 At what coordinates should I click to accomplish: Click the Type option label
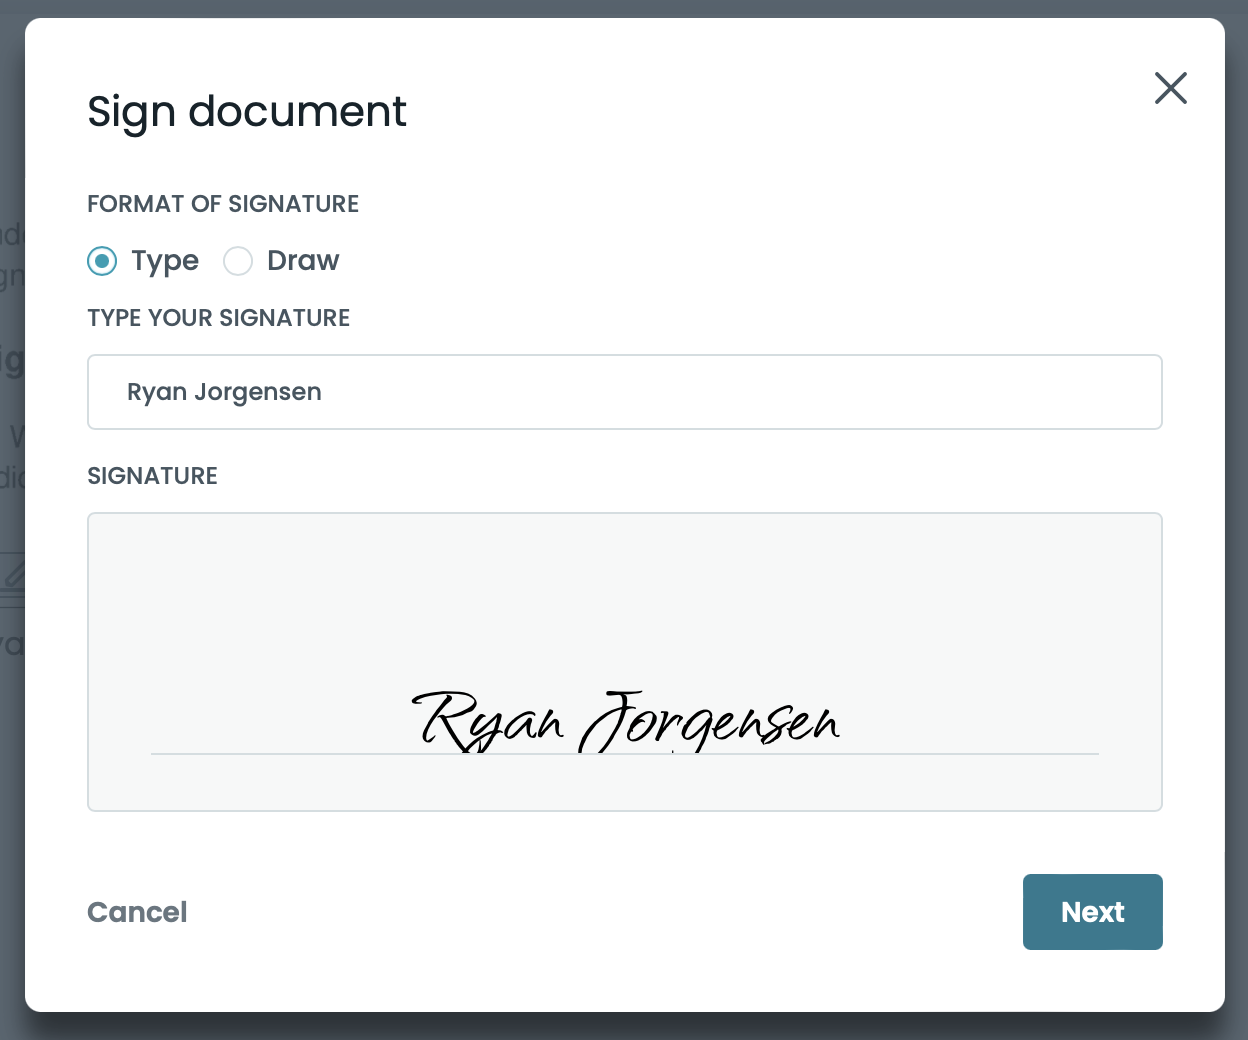click(165, 261)
